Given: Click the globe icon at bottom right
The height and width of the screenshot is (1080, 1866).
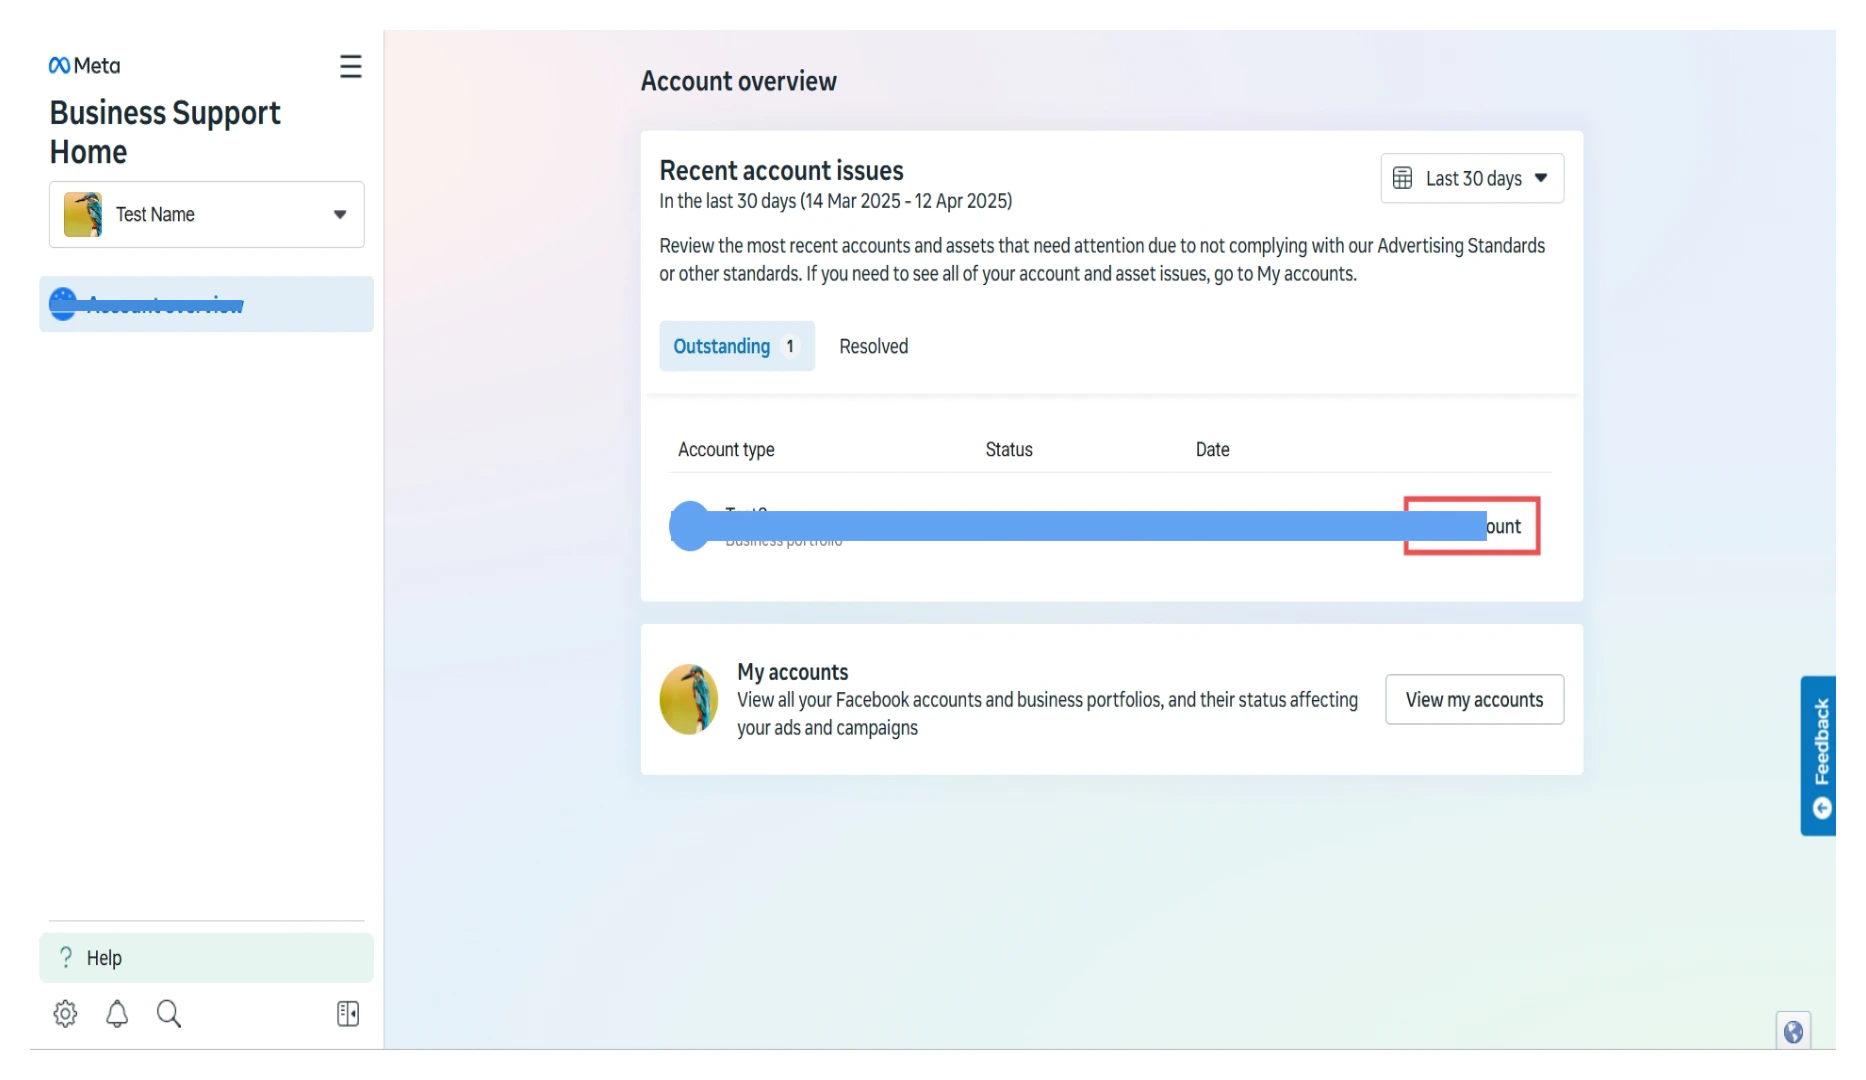Looking at the screenshot, I should [x=1793, y=1031].
